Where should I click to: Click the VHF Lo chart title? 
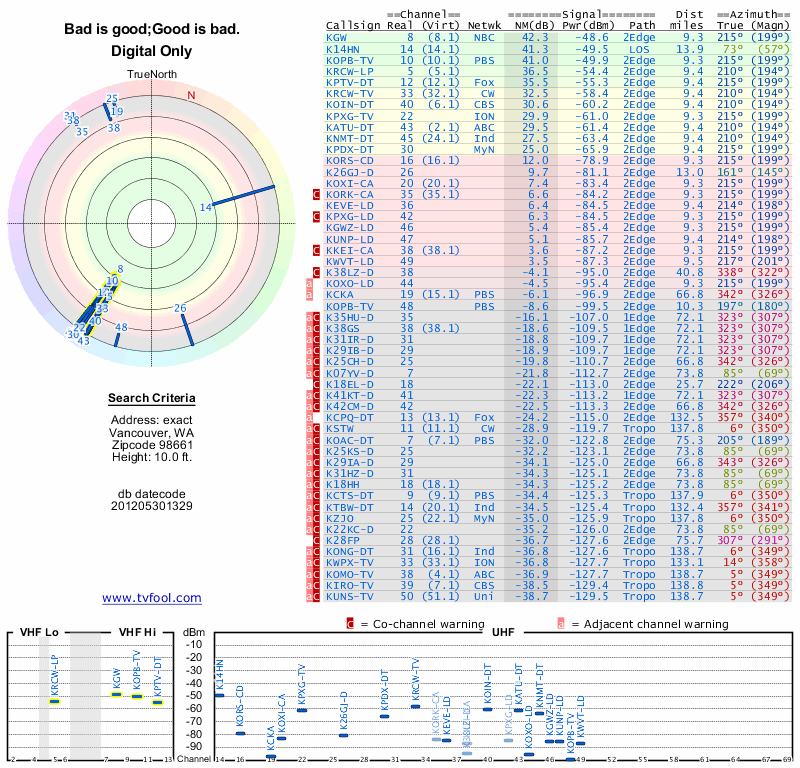(39, 632)
